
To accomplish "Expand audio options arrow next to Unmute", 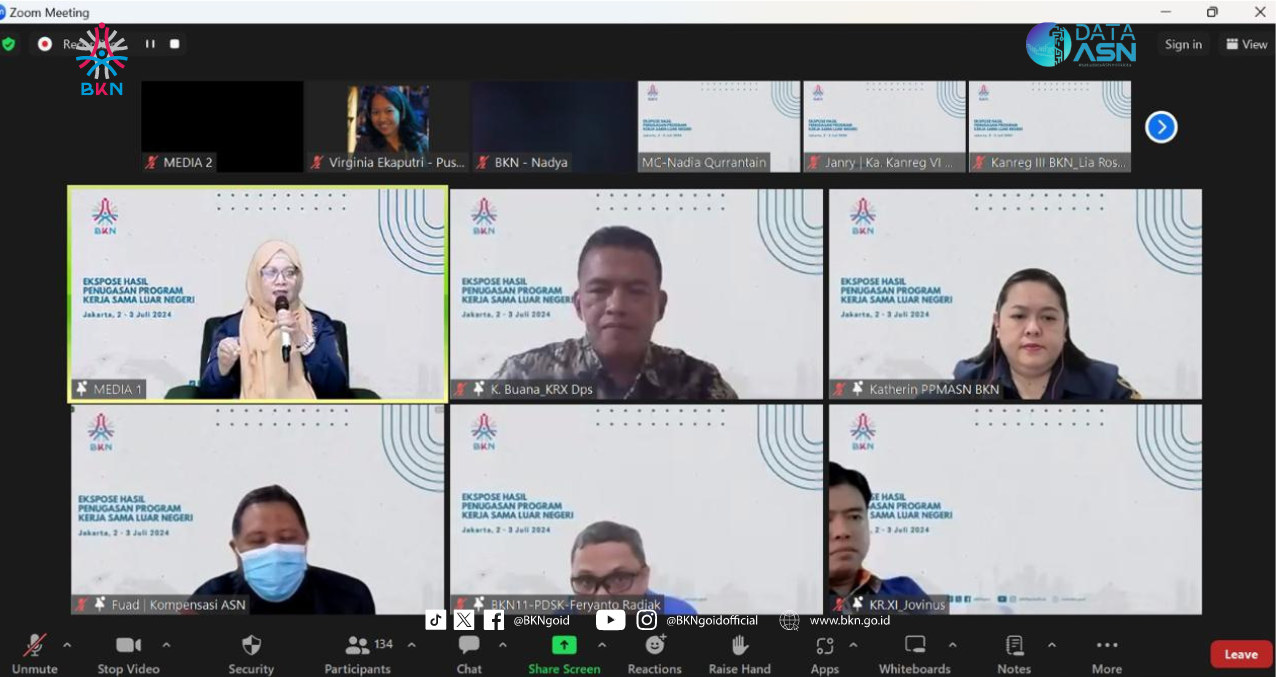I will pyautogui.click(x=67, y=645).
